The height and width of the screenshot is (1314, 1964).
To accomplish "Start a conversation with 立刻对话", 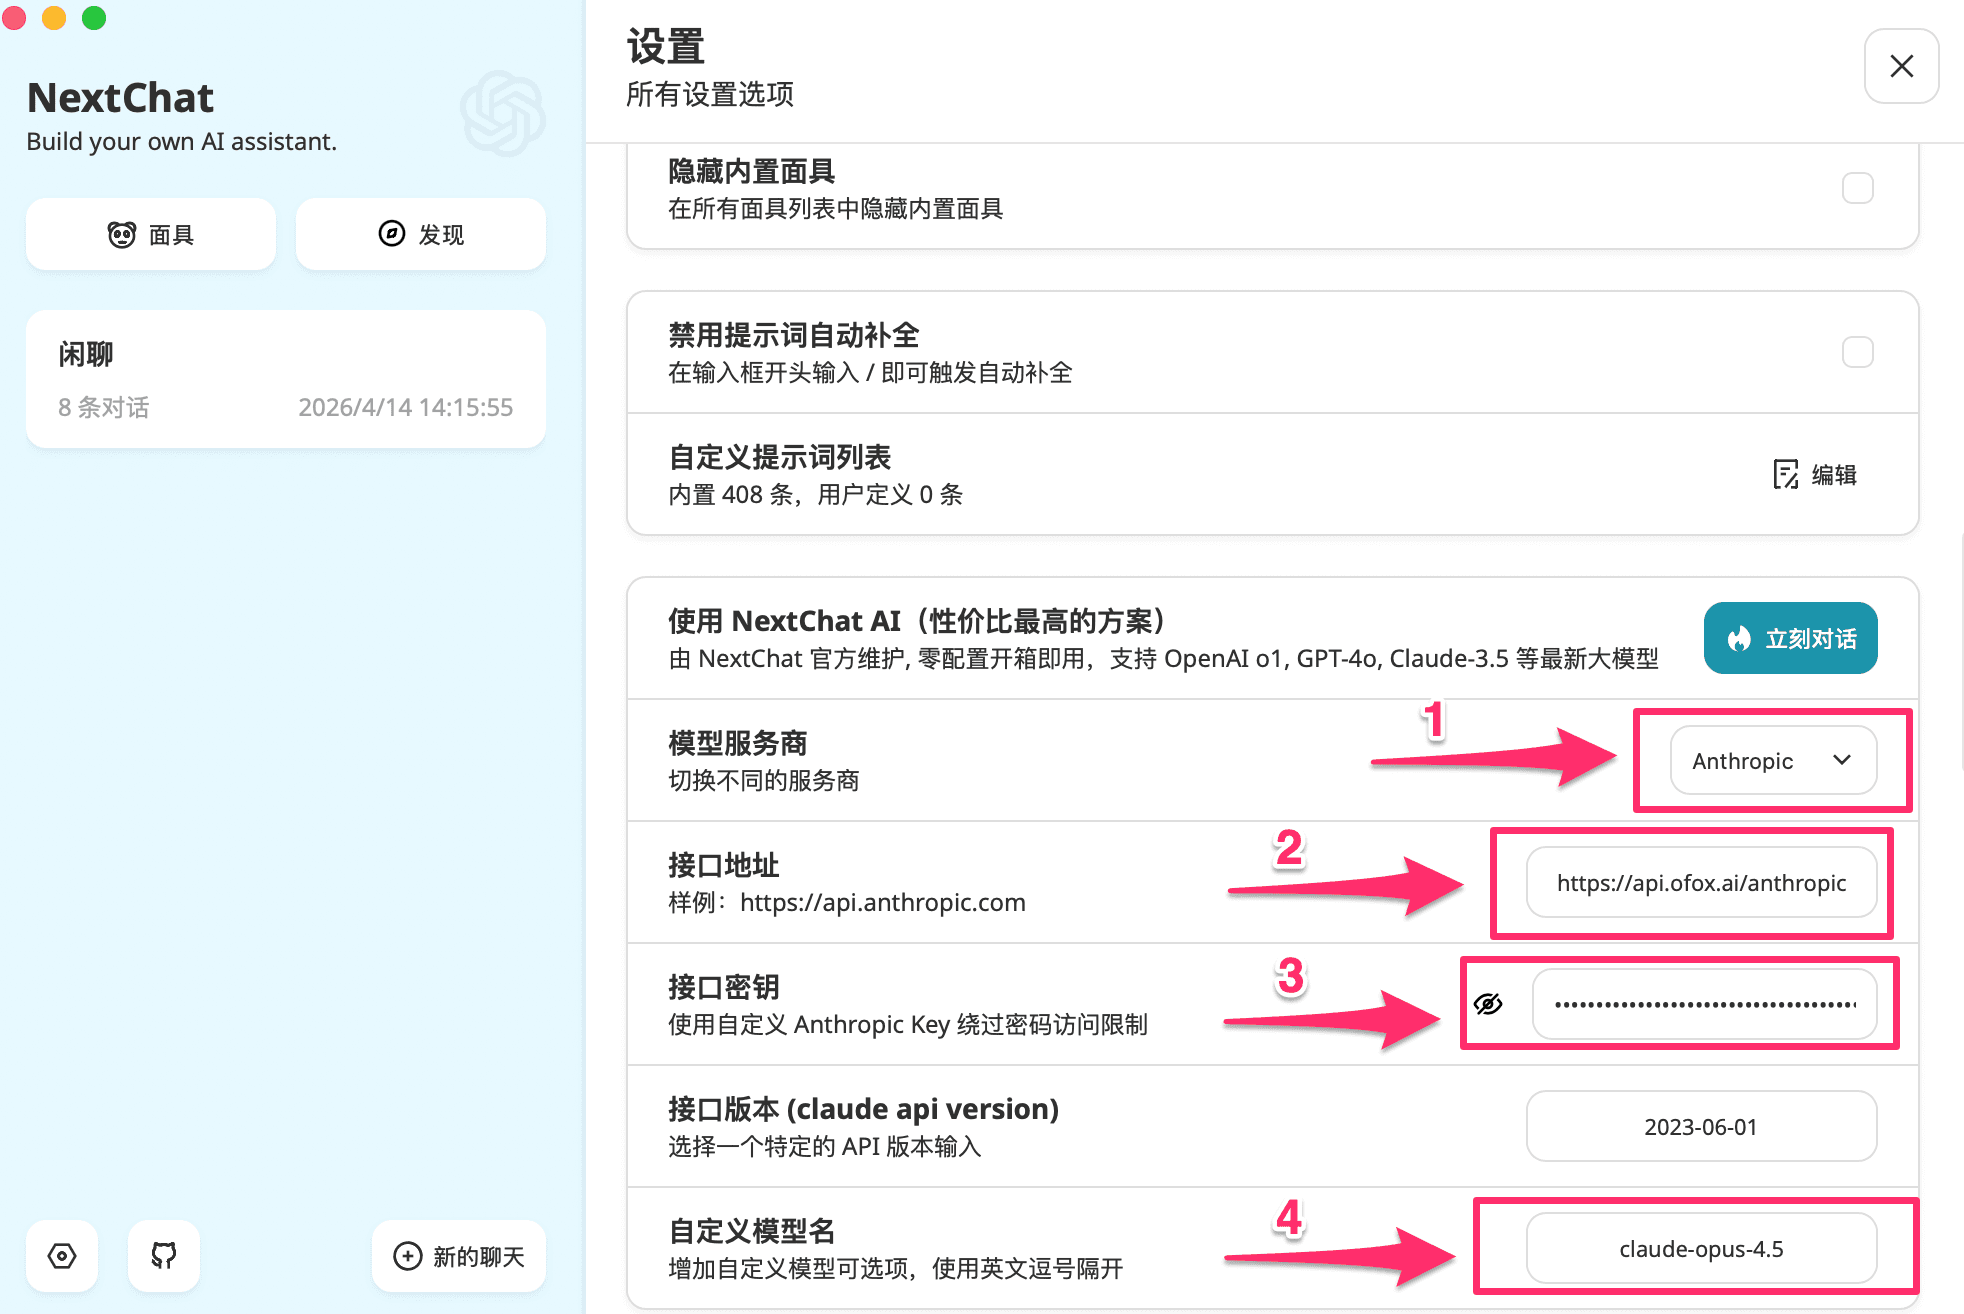I will [1790, 637].
